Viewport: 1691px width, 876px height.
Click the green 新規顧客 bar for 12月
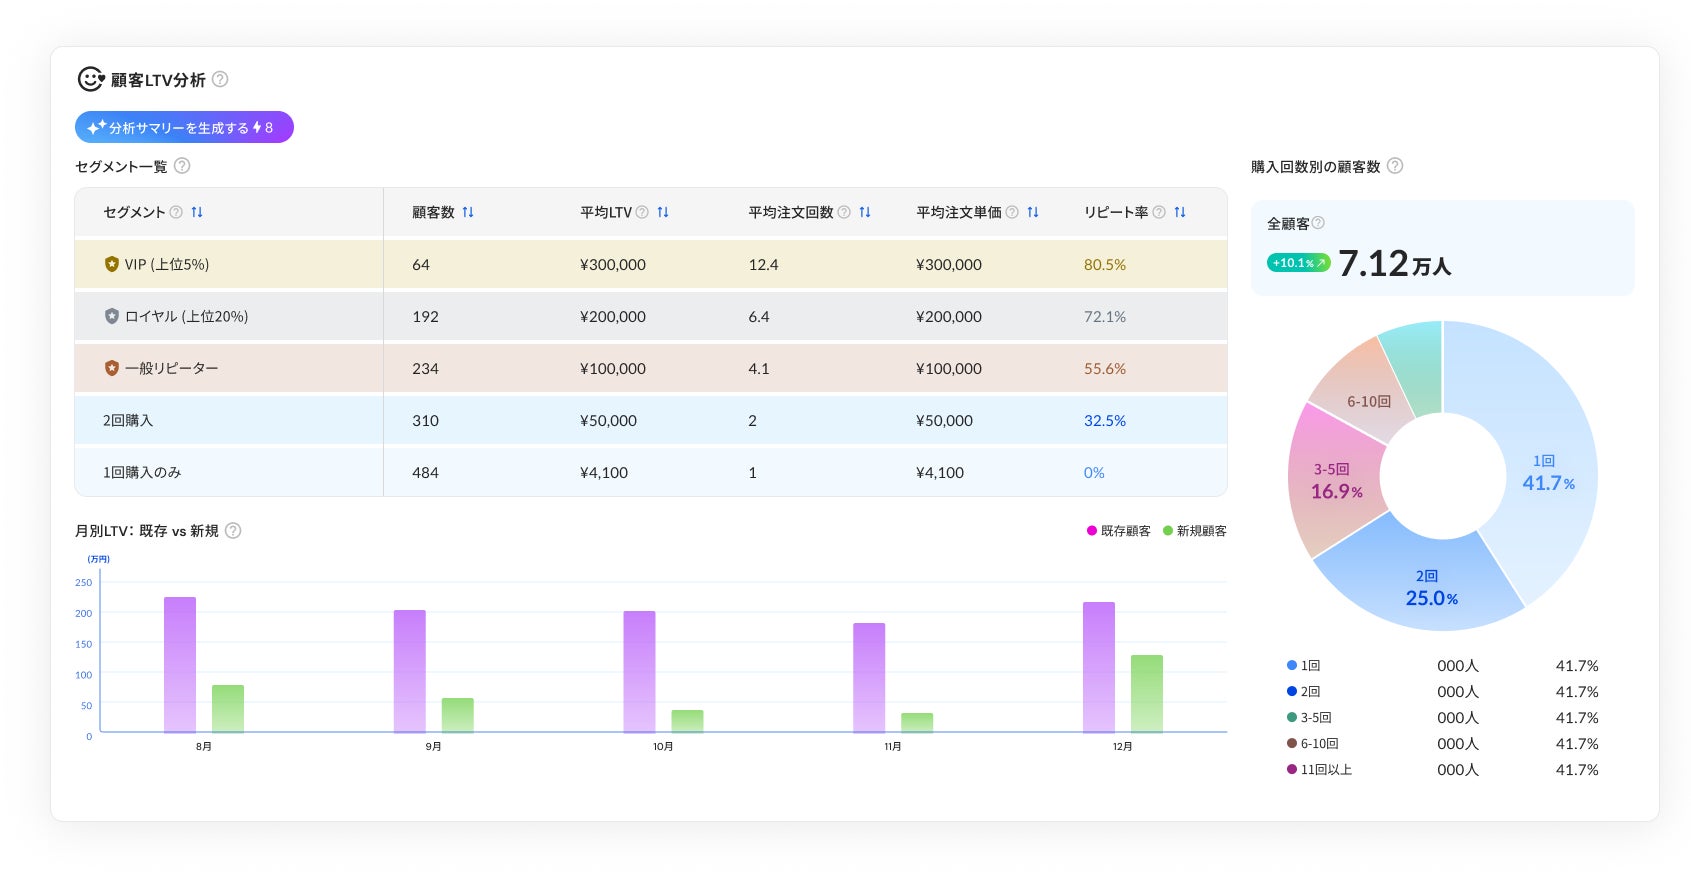click(1147, 694)
